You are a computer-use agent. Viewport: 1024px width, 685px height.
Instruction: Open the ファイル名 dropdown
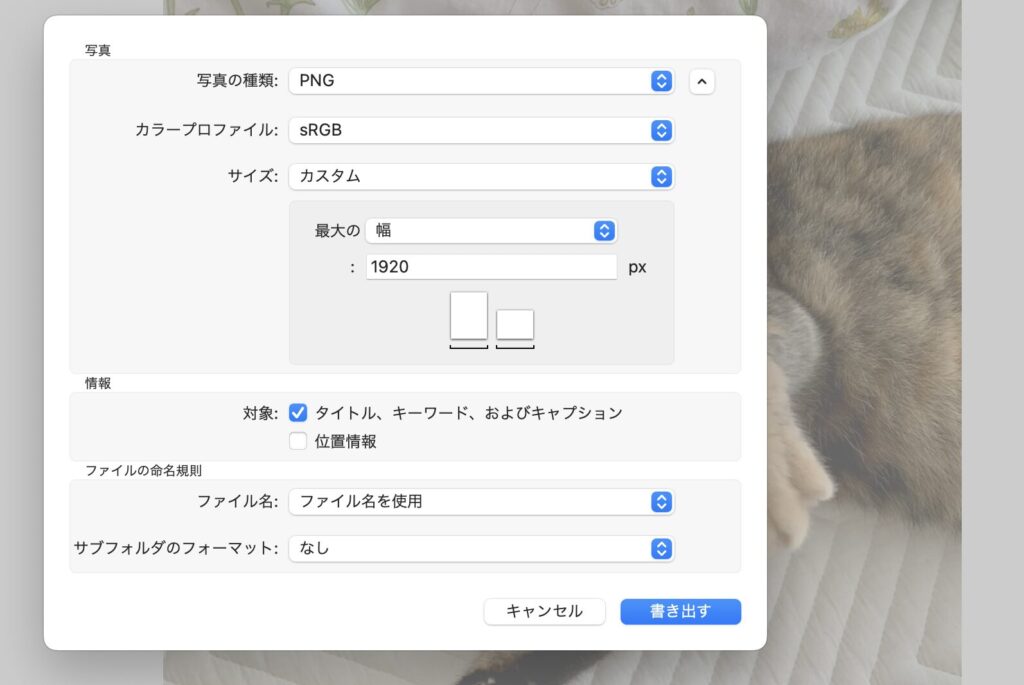(481, 502)
